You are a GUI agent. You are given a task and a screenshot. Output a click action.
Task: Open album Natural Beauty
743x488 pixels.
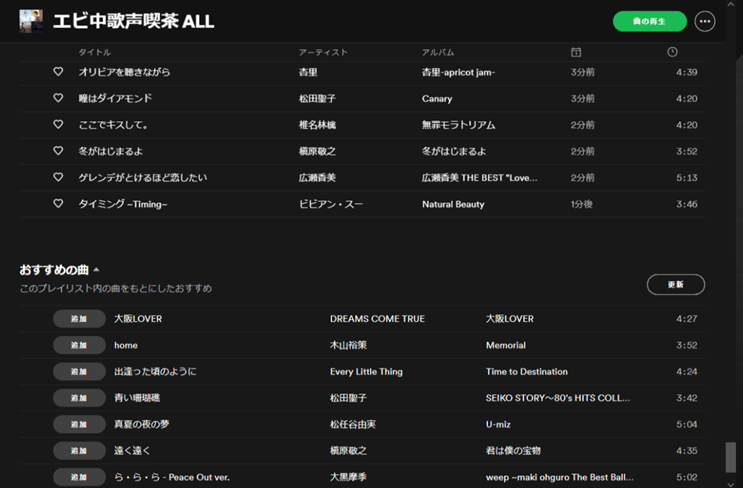click(x=453, y=204)
